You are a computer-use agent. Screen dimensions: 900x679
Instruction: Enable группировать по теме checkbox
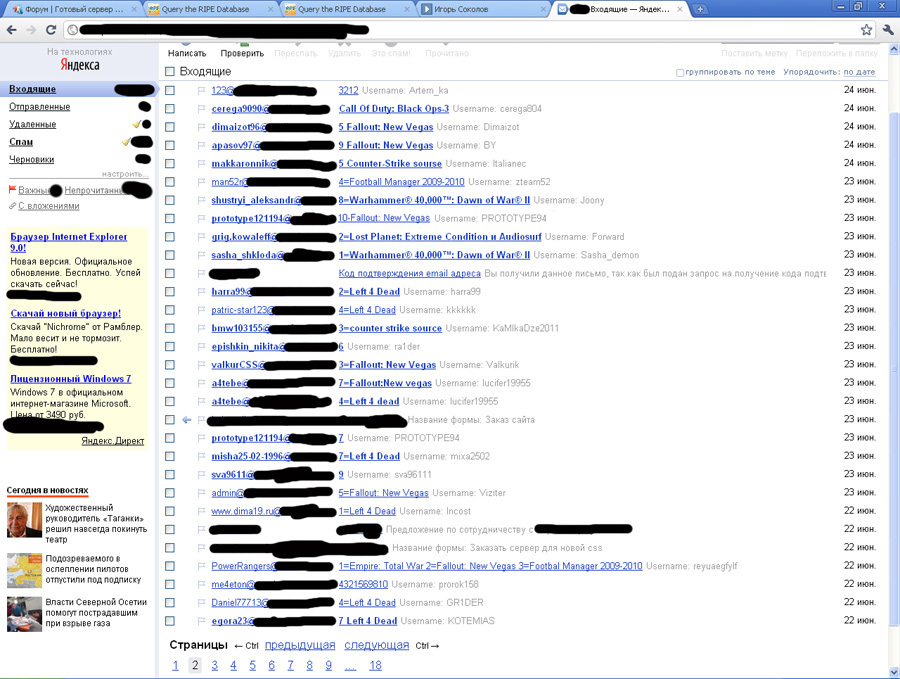point(680,72)
